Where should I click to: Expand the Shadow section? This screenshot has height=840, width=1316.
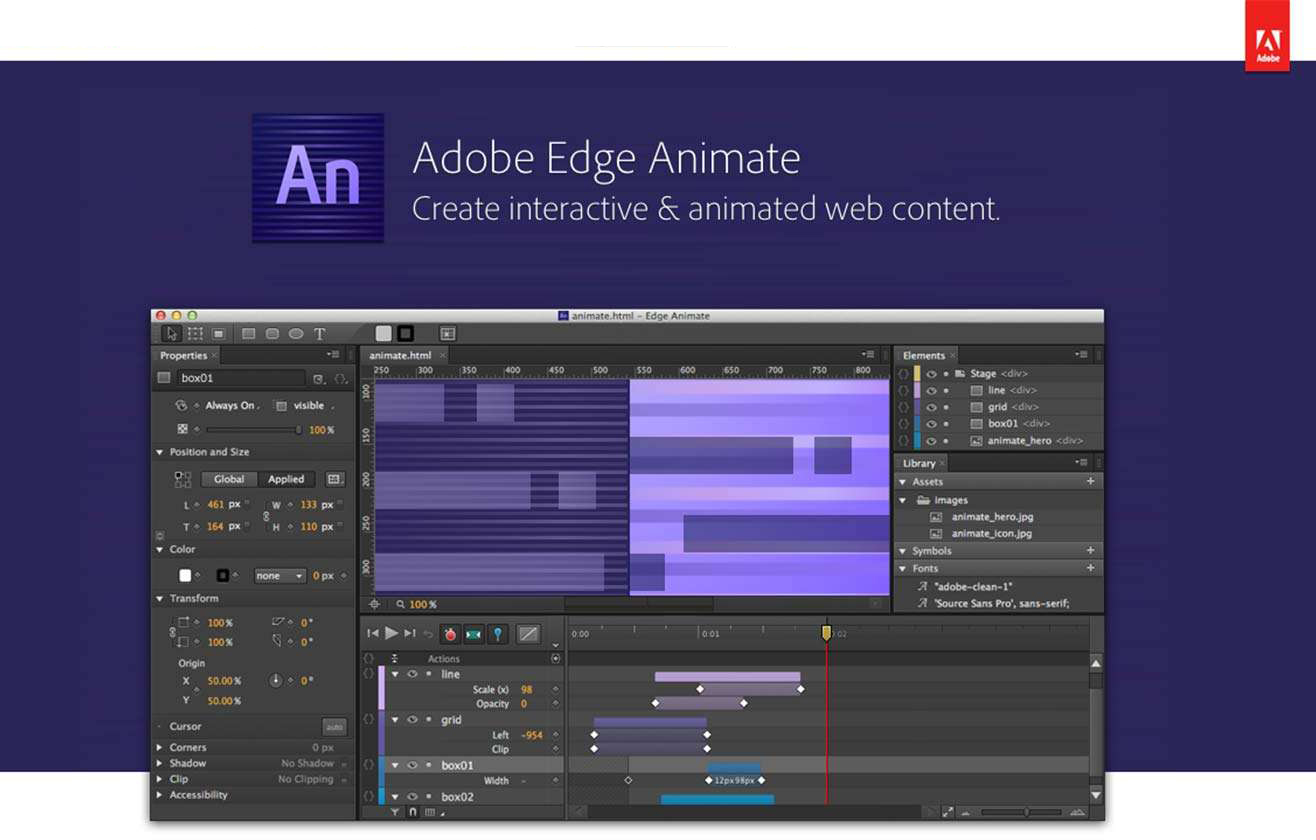(x=159, y=763)
